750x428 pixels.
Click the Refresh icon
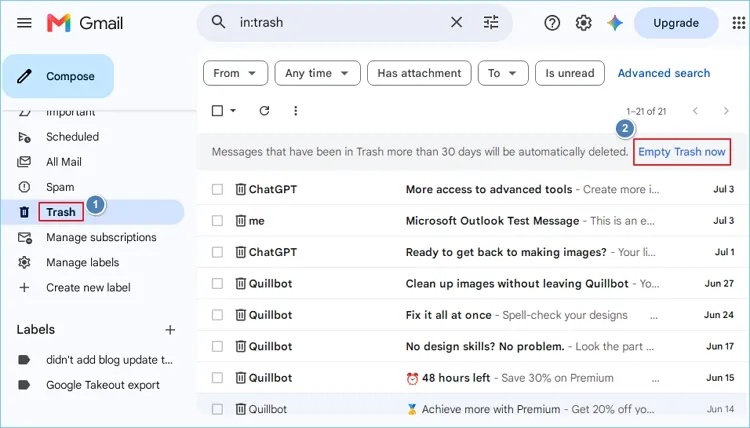(x=264, y=111)
